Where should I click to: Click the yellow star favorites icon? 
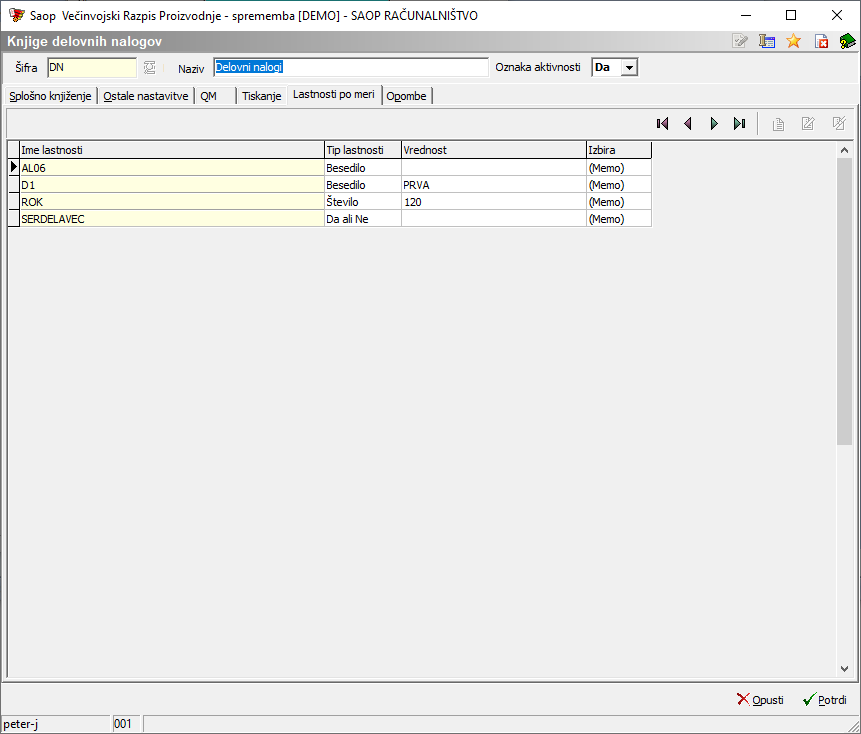point(793,41)
